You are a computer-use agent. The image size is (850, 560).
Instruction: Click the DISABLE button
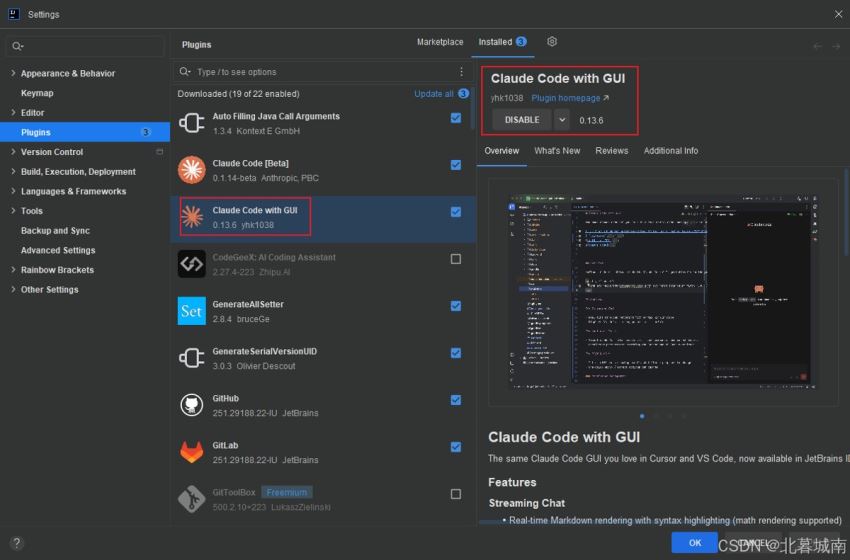point(522,120)
